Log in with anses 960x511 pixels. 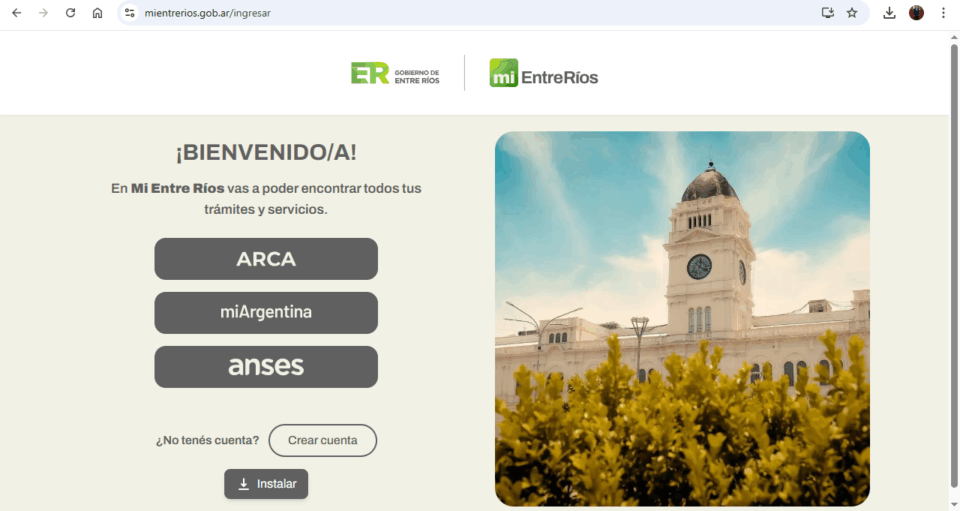266,367
